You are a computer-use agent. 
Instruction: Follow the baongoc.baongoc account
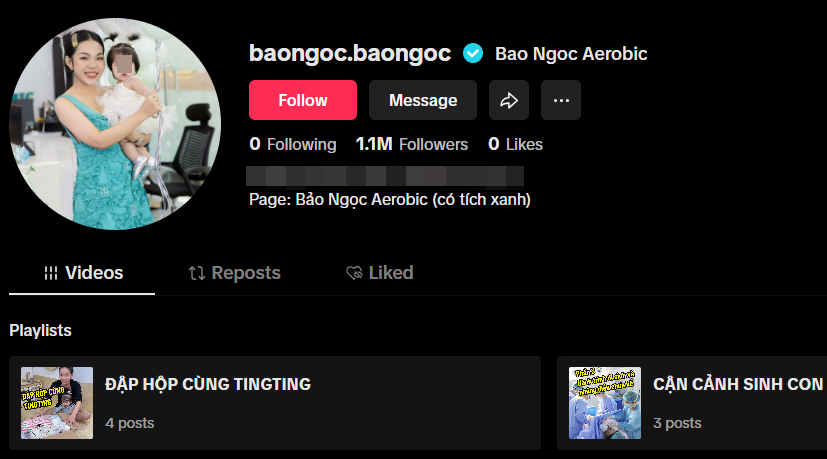(x=303, y=100)
